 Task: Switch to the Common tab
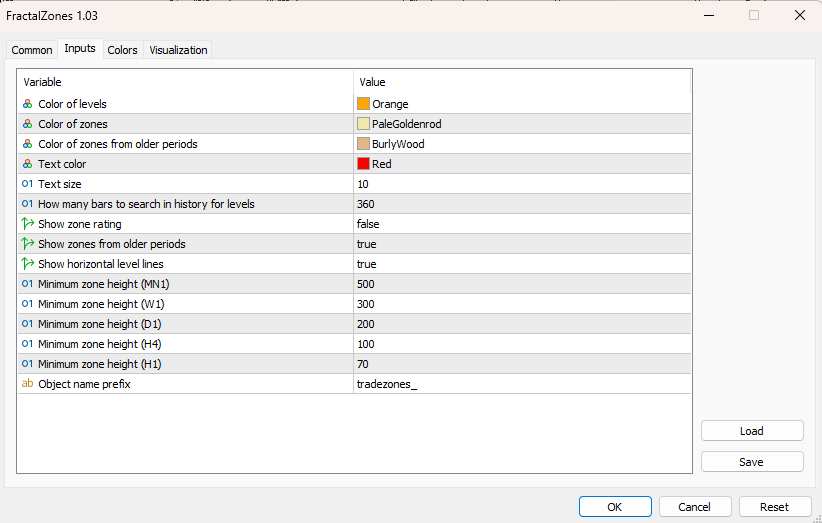pyautogui.click(x=32, y=50)
